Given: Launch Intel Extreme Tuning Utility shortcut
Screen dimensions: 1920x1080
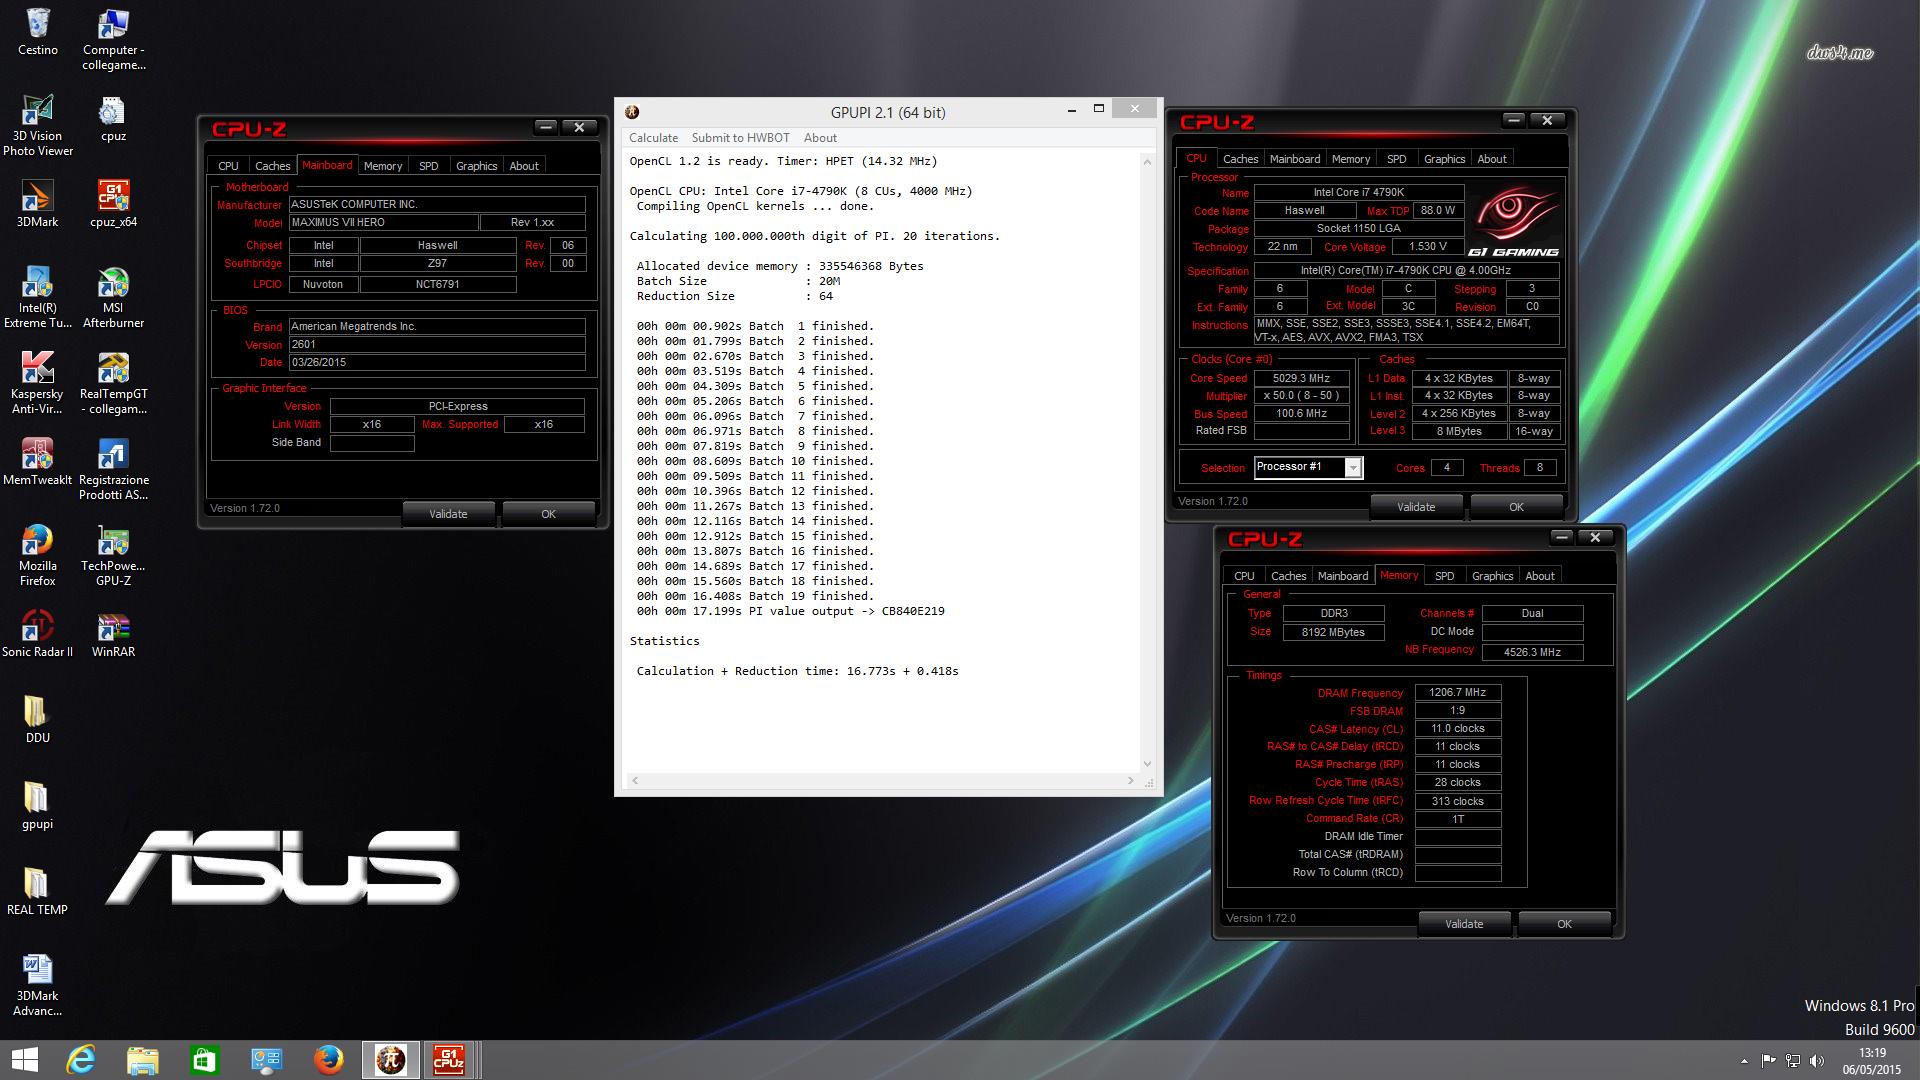Looking at the screenshot, I should pyautogui.click(x=38, y=297).
